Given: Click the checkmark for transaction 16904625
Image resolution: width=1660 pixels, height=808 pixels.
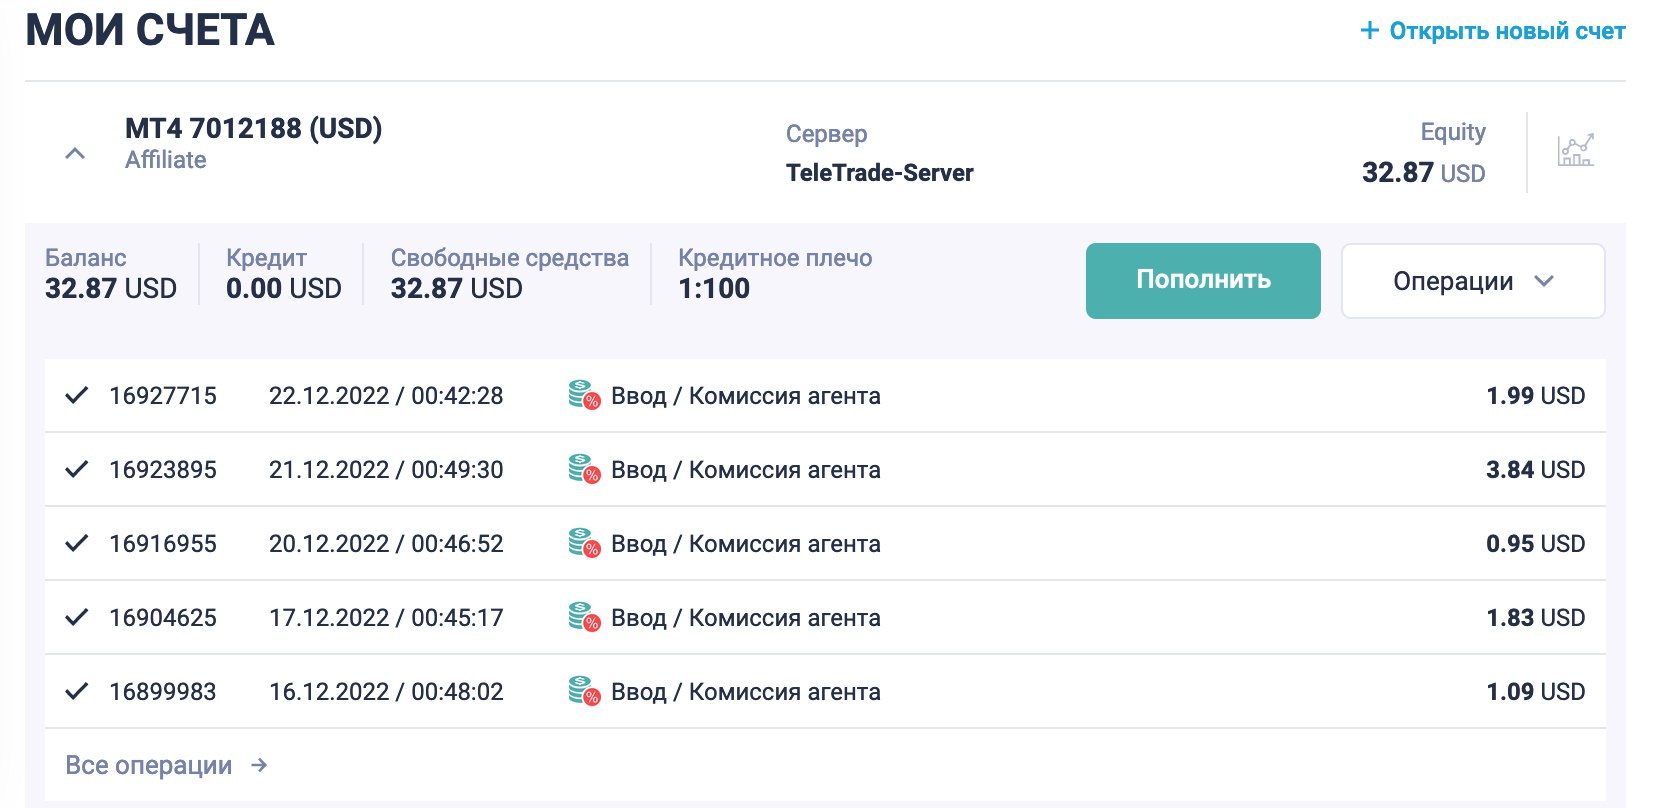Looking at the screenshot, I should point(77,617).
